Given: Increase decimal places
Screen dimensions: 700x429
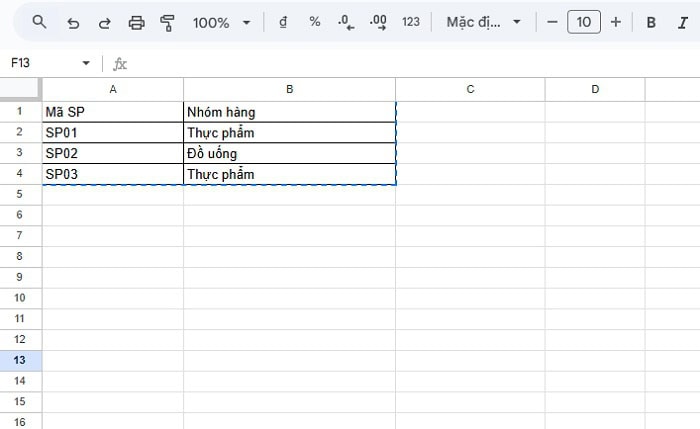Looking at the screenshot, I should (x=378, y=22).
